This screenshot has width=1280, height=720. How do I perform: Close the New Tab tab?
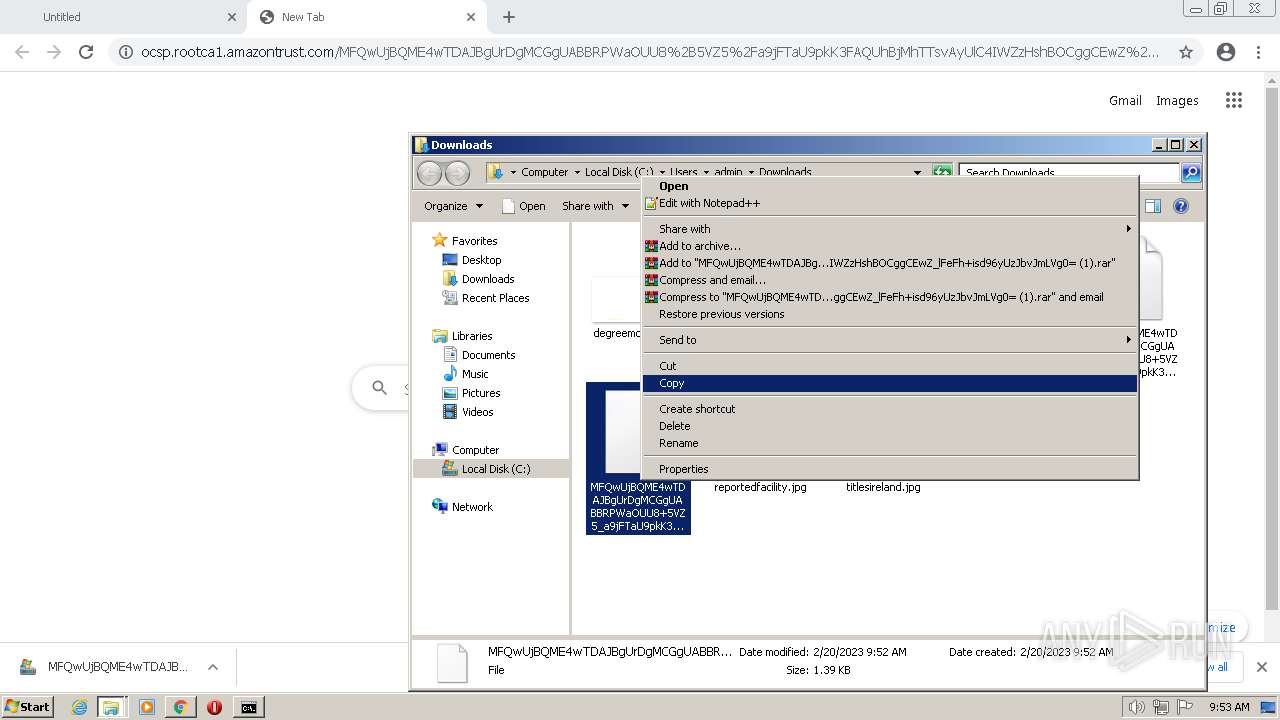(471, 17)
